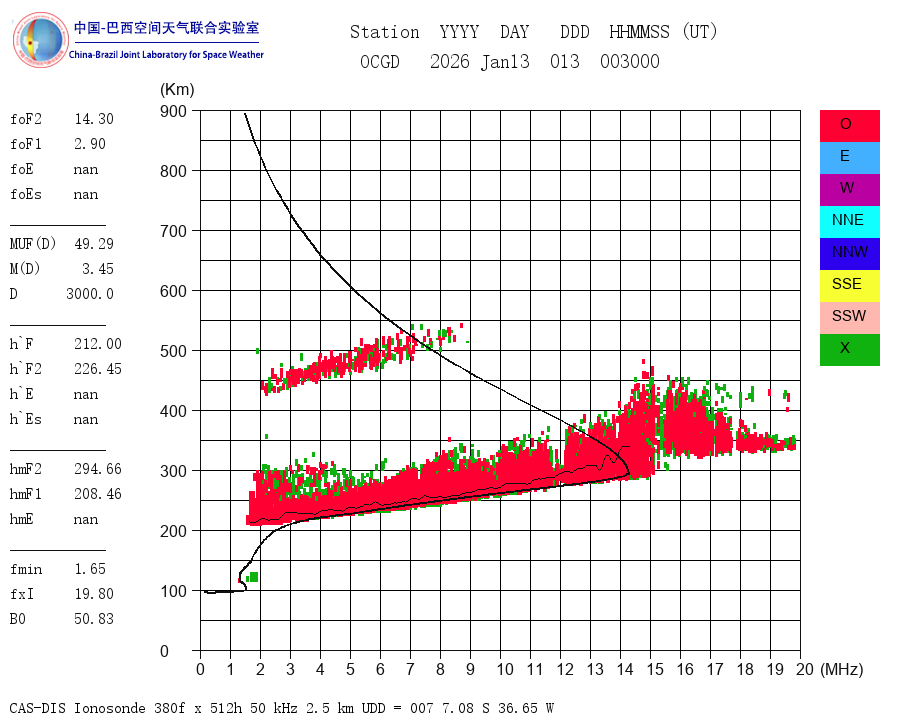Click the green X legend swatch
Image resolution: width=900 pixels, height=720 pixels.
[x=849, y=350]
